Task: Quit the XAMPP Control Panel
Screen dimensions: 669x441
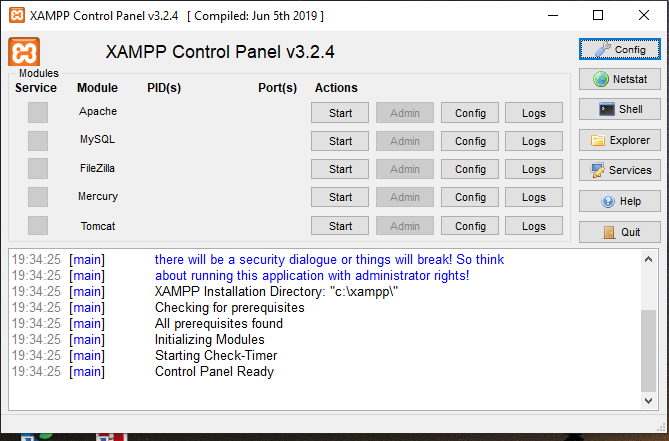Action: (x=620, y=232)
